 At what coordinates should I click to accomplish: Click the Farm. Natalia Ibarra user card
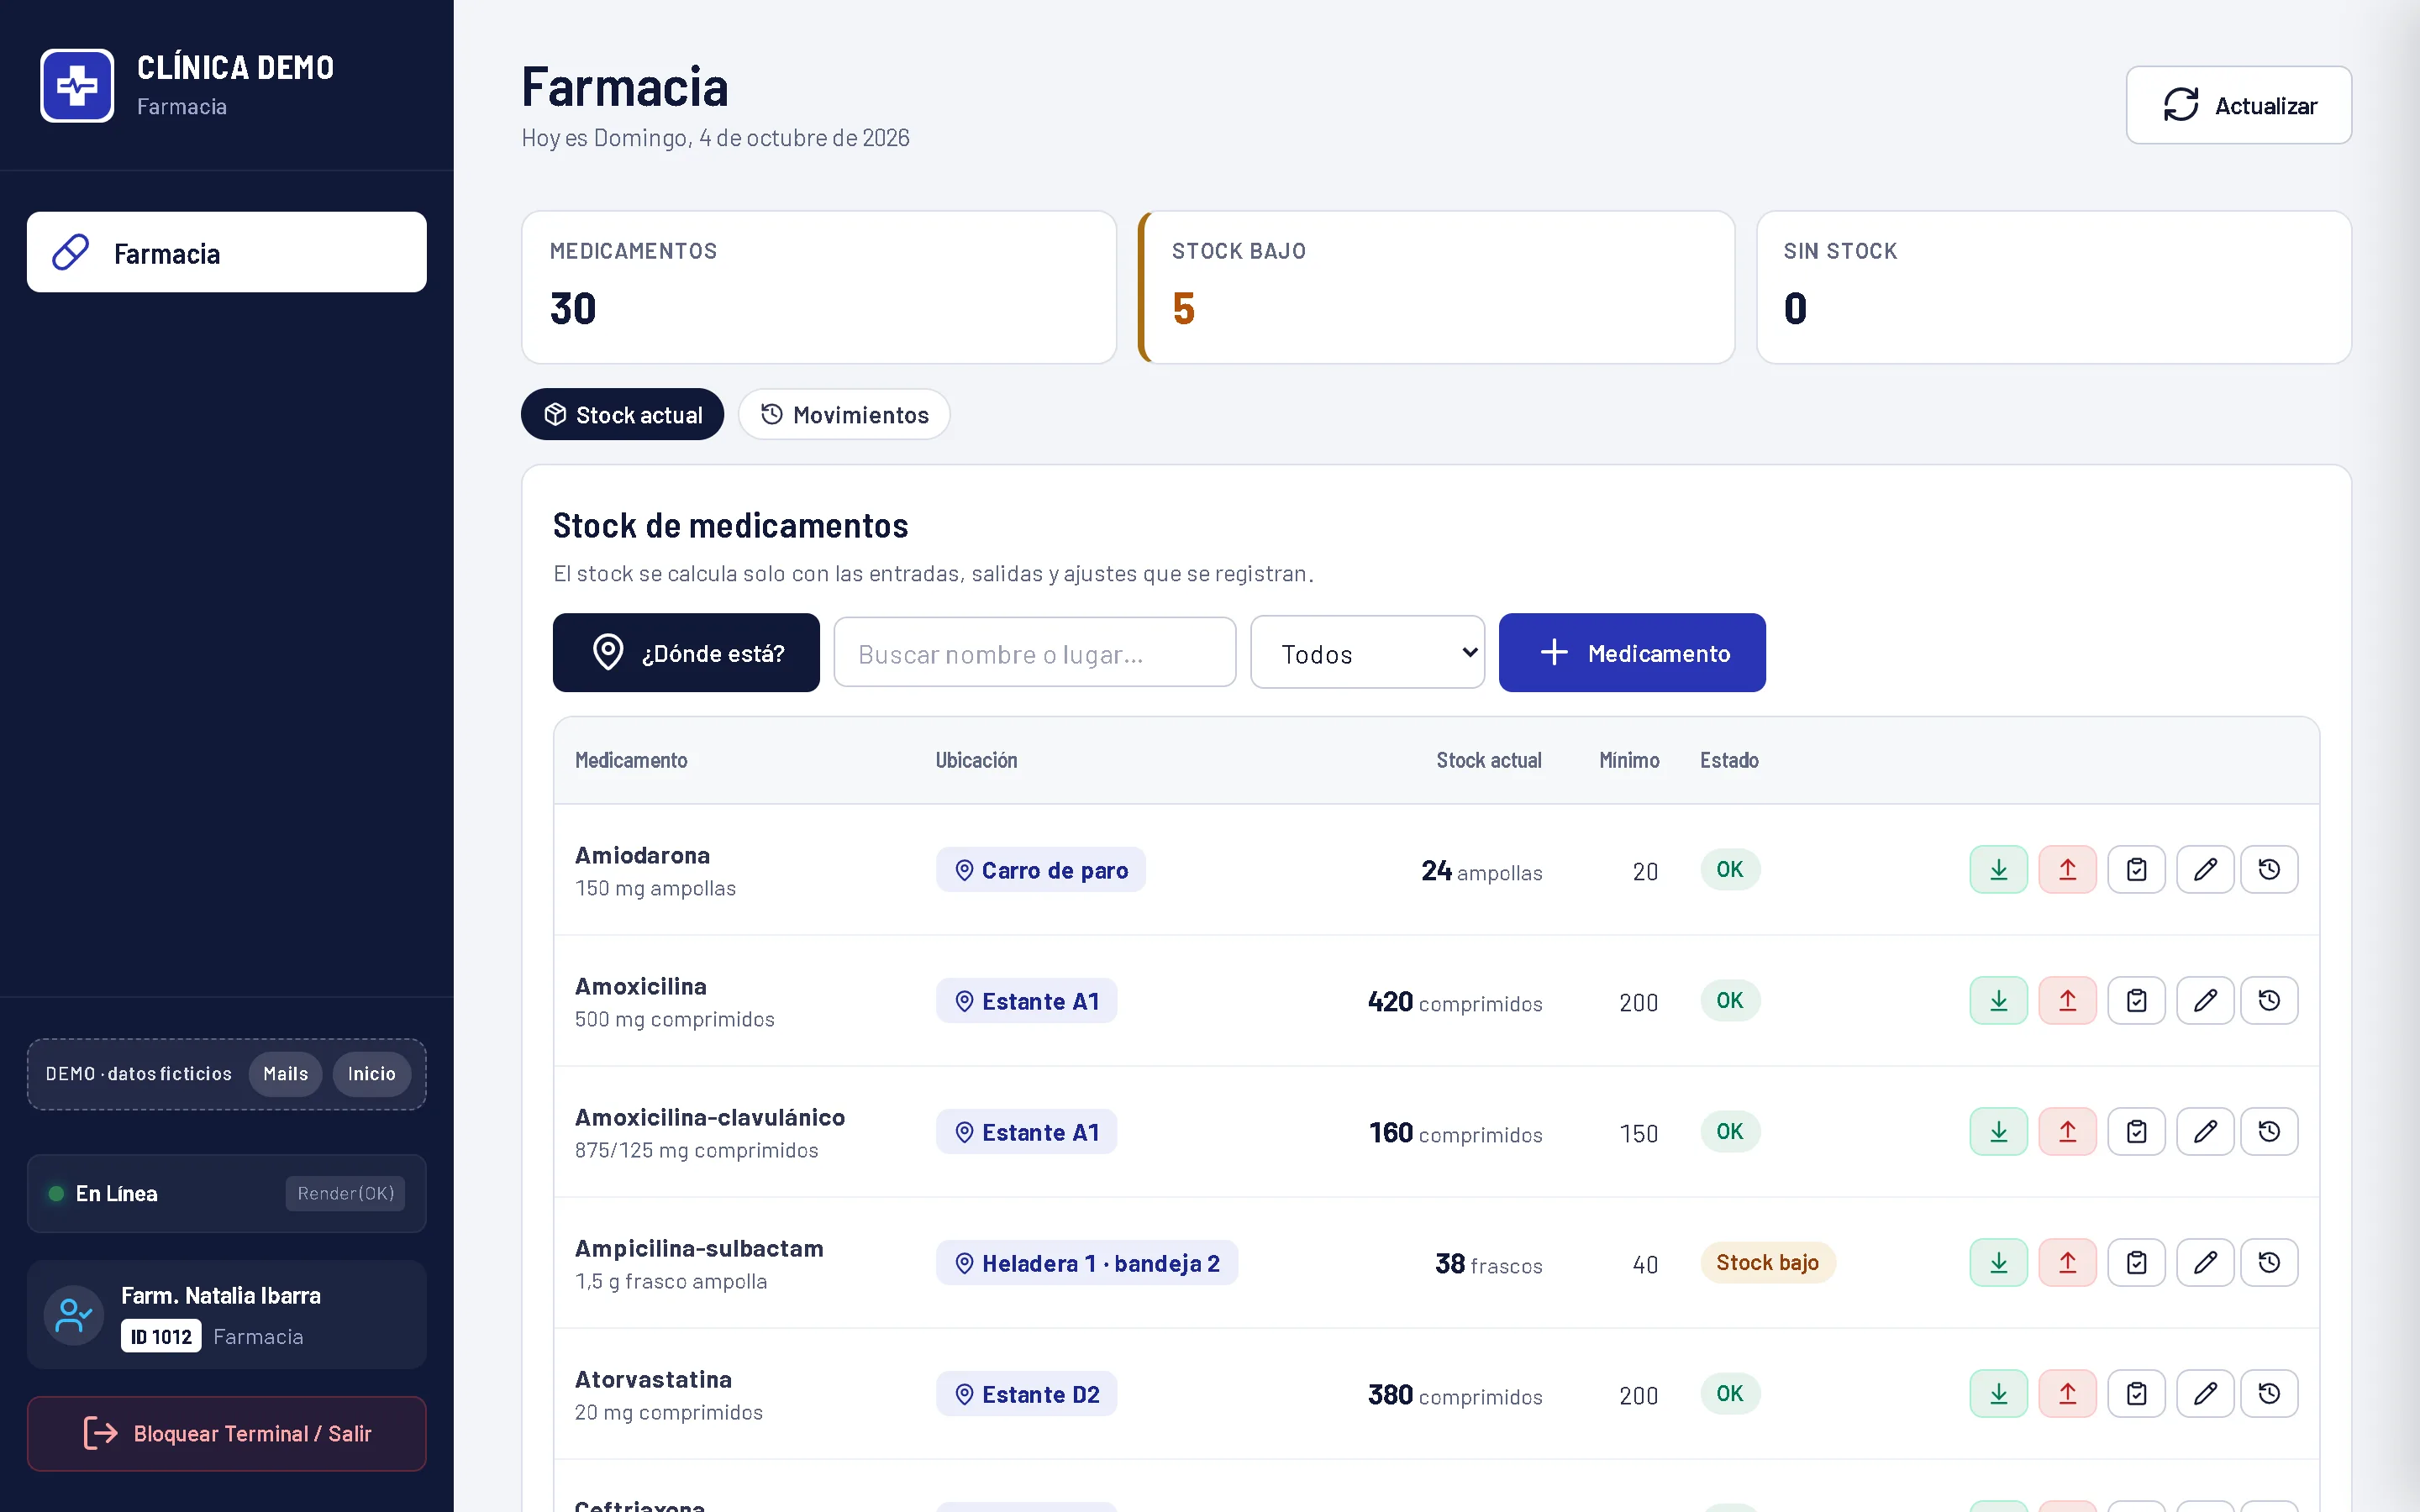click(x=227, y=1315)
